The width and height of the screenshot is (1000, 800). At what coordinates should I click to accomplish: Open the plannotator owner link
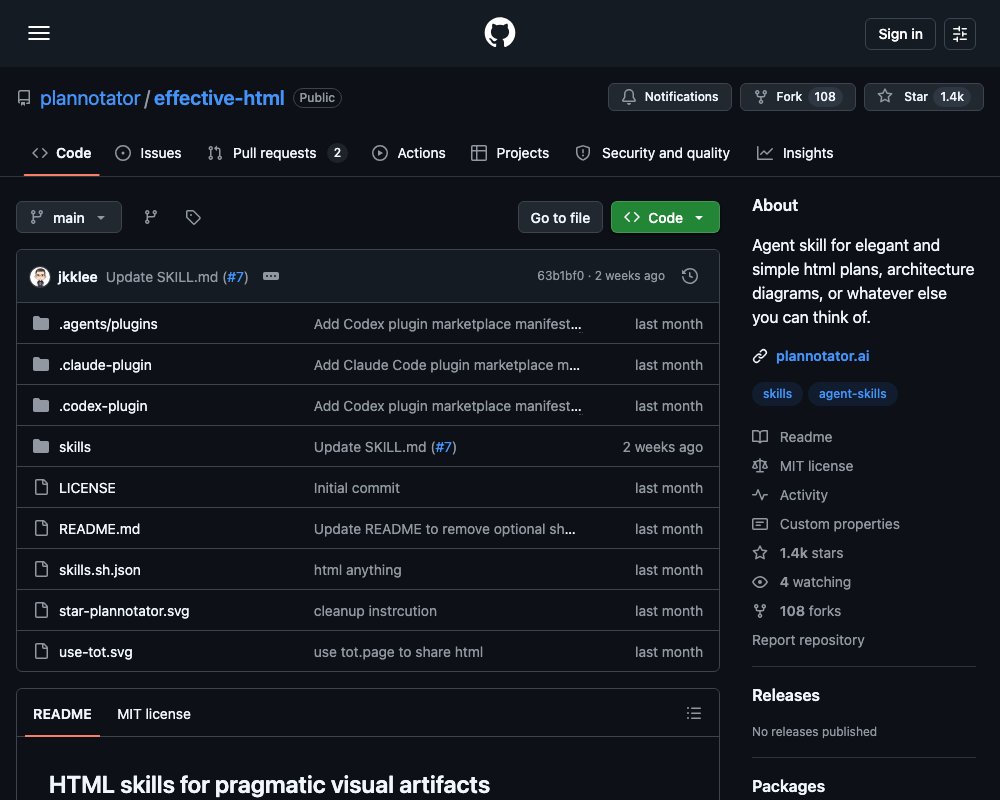[x=90, y=98]
